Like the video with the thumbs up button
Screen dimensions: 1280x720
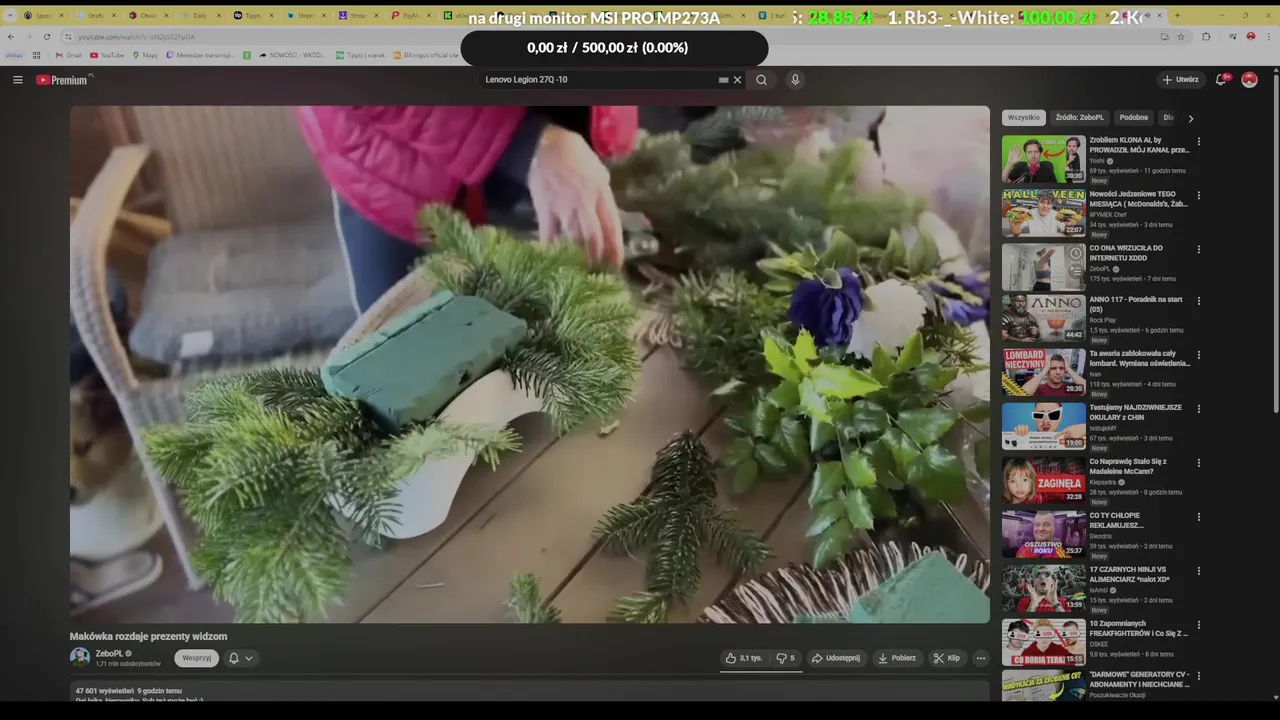click(745, 658)
